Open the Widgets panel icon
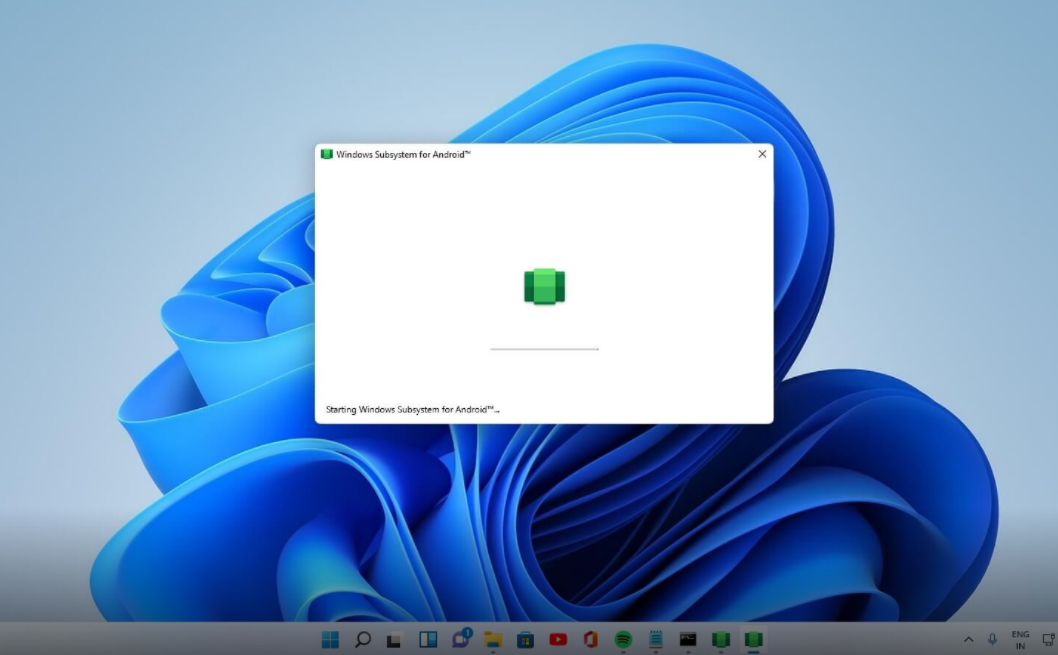1058x655 pixels. pyautogui.click(x=428, y=639)
